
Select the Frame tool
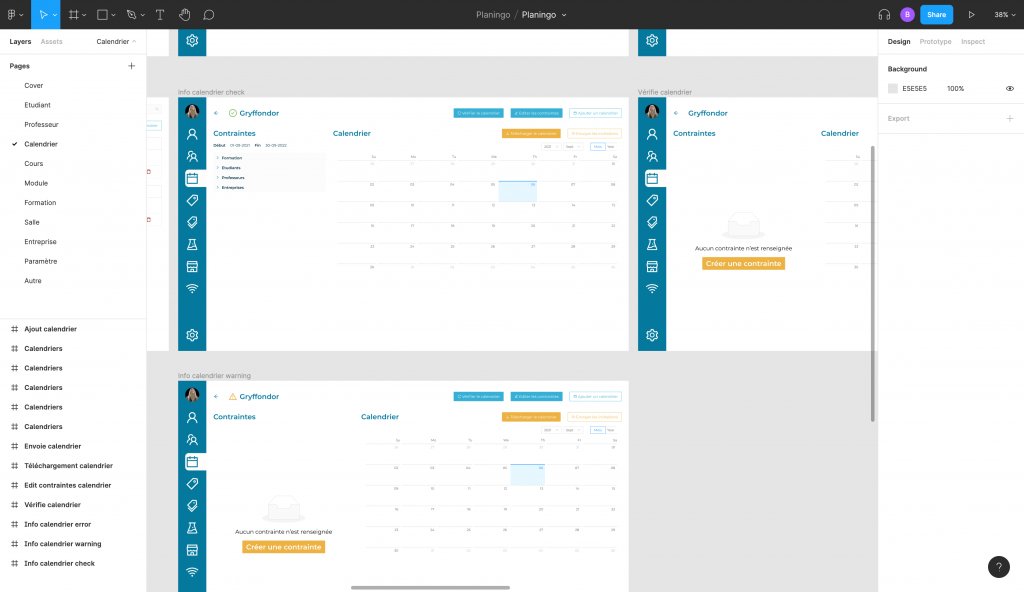pos(73,15)
